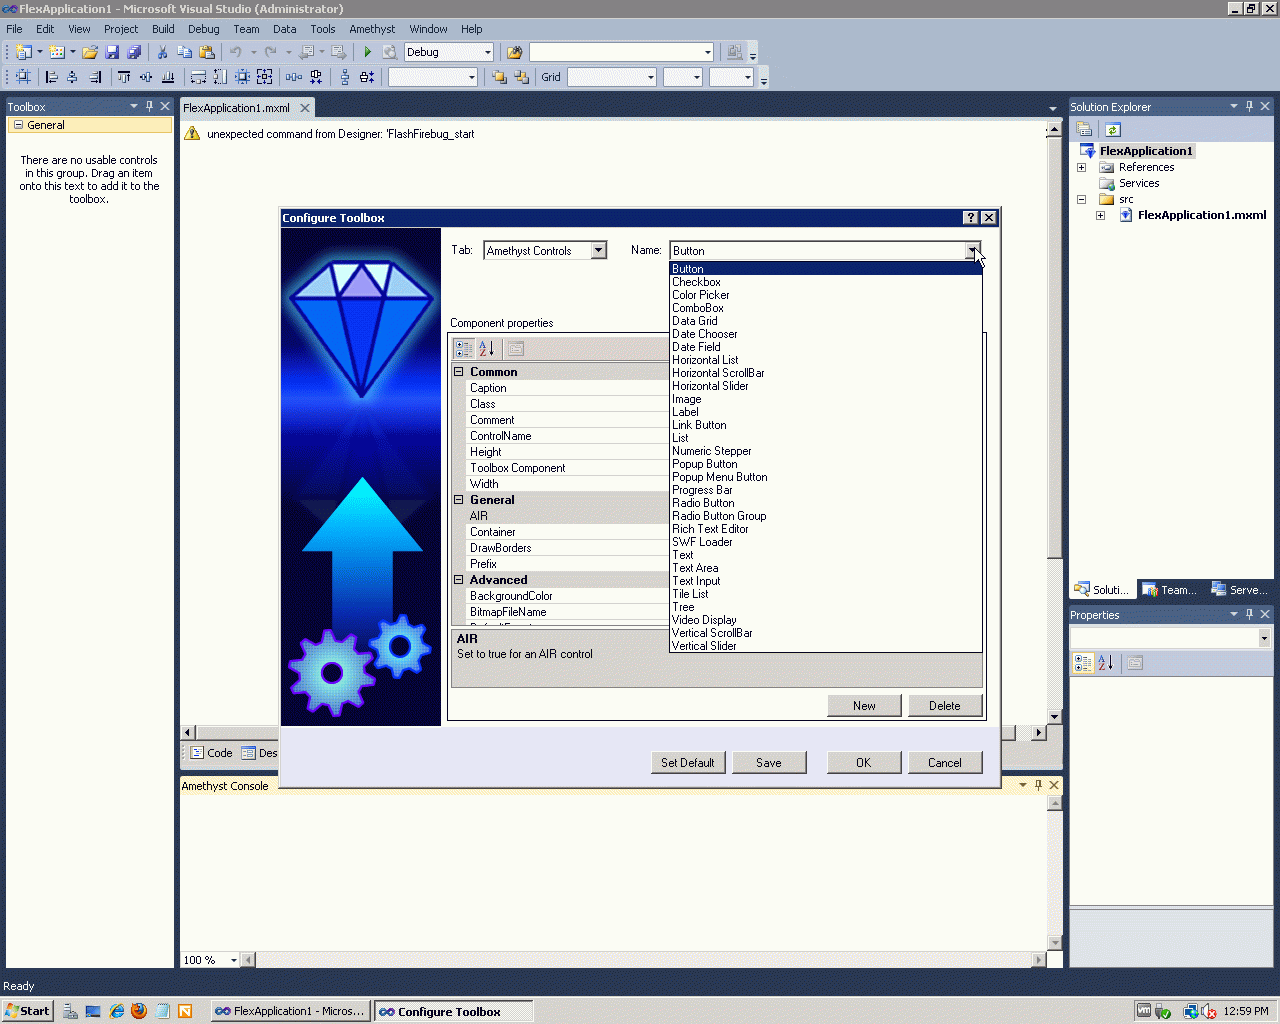Select the Services node in Solution Explorer

tap(1139, 183)
